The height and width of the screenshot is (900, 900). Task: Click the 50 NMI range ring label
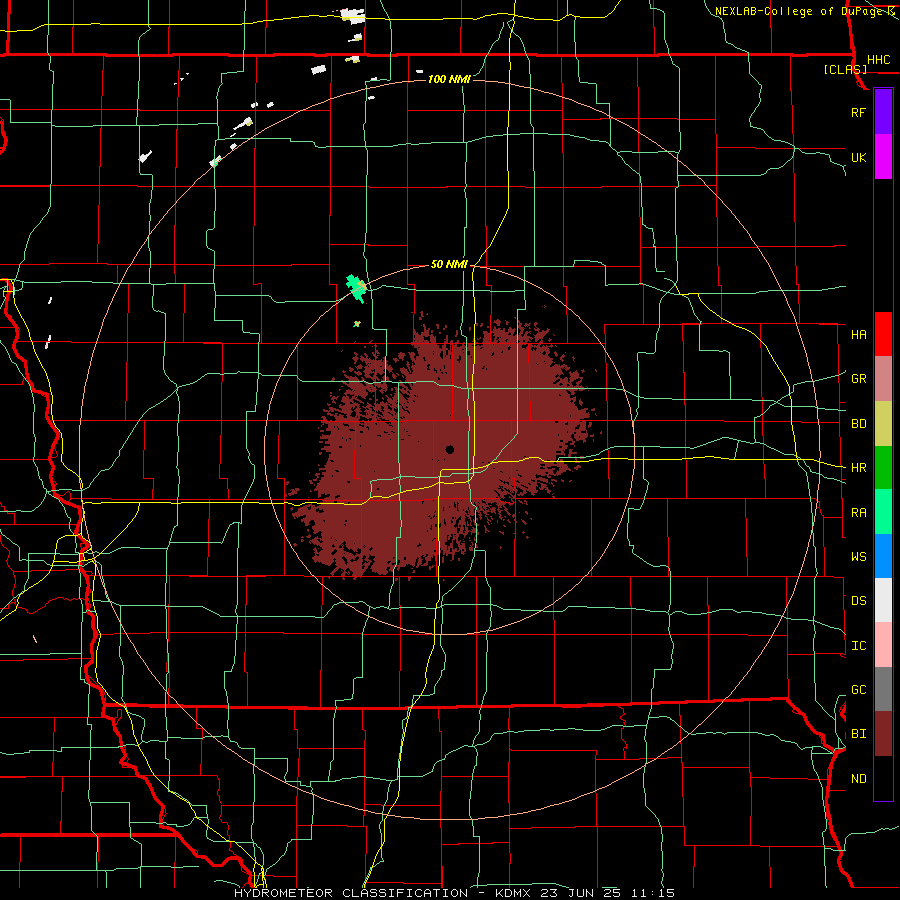pyautogui.click(x=449, y=264)
